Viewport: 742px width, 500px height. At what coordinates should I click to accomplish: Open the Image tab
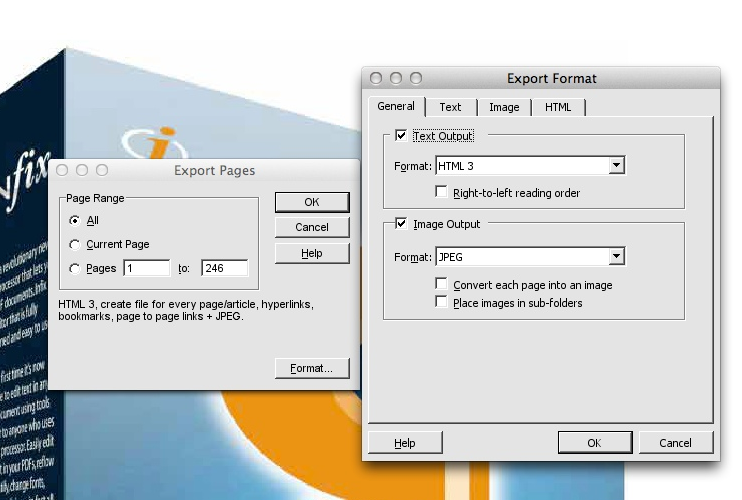(504, 107)
